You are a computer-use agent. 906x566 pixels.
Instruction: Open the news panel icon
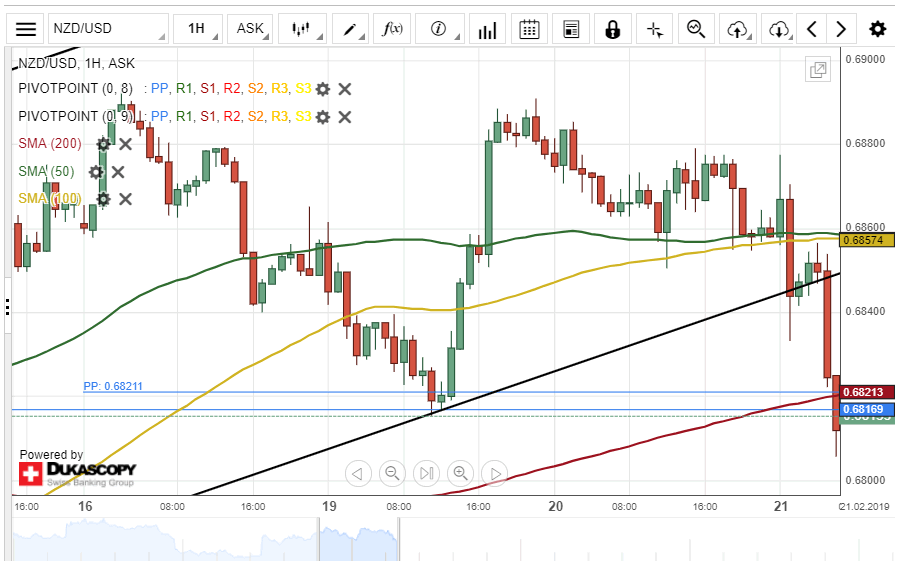click(x=571, y=28)
